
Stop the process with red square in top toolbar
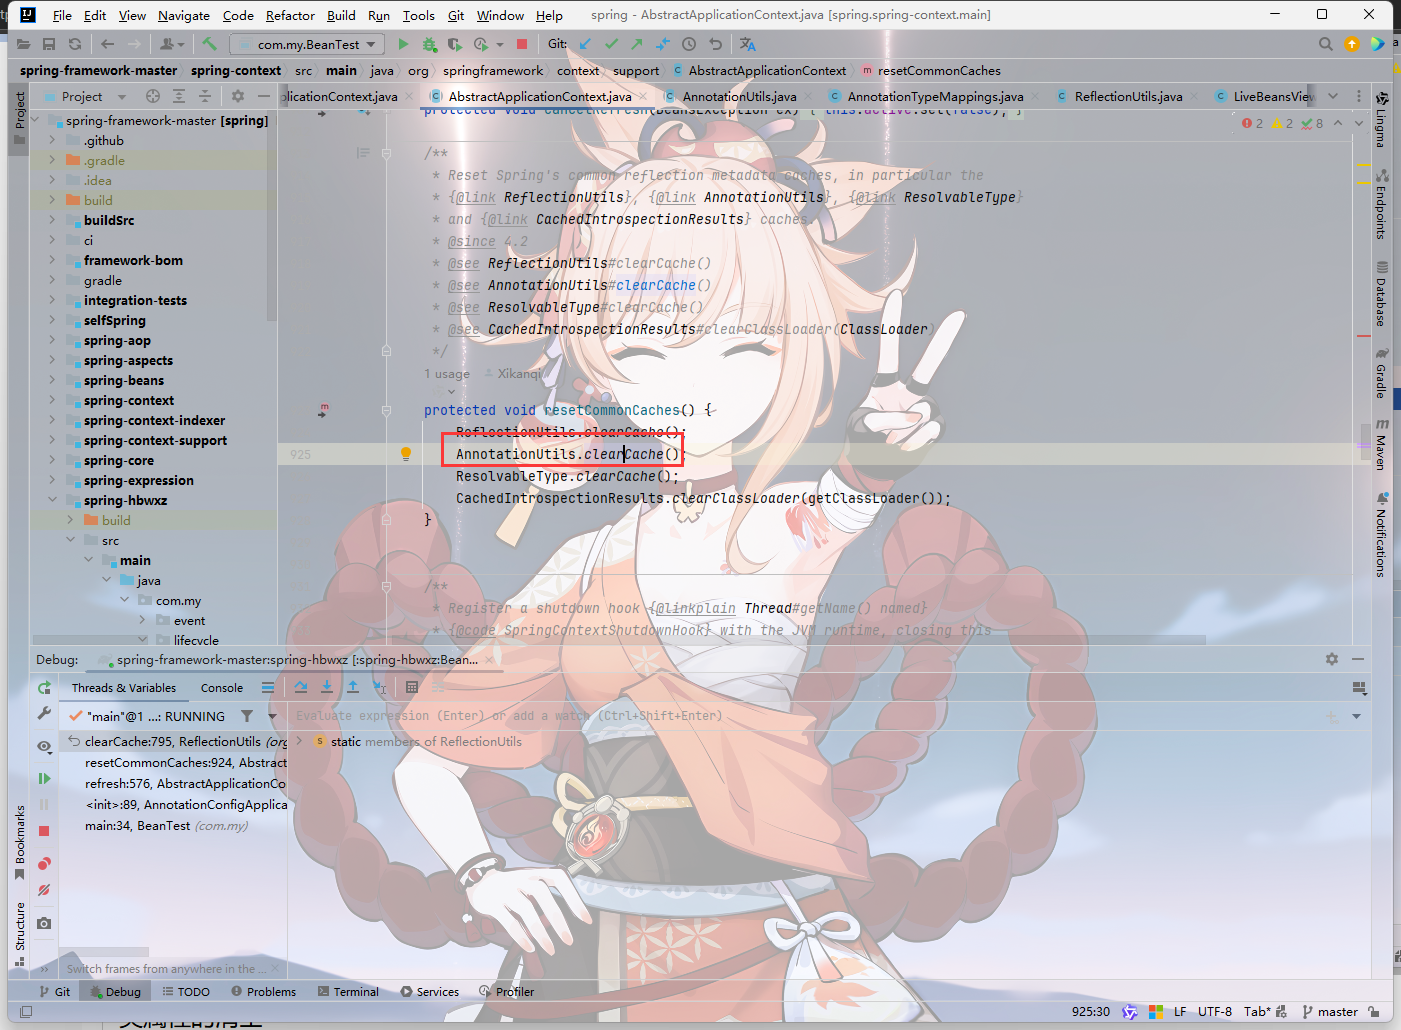point(521,44)
